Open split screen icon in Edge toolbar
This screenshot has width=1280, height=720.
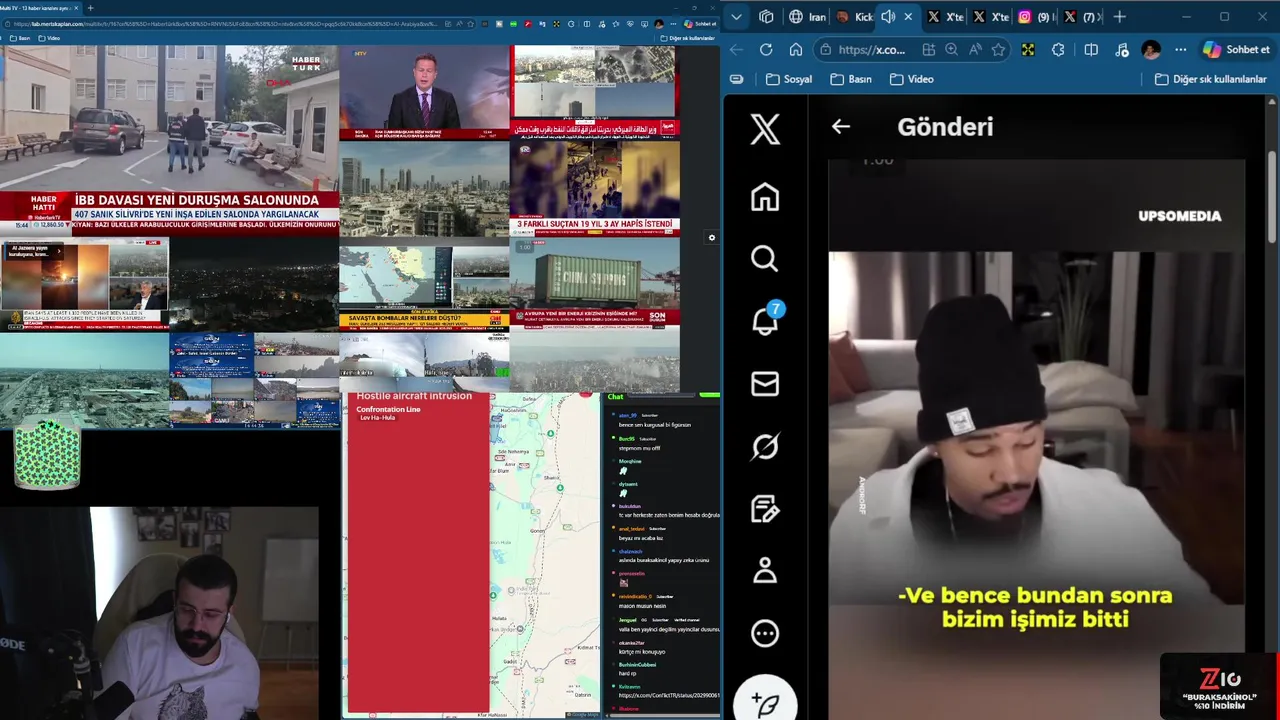click(1091, 49)
